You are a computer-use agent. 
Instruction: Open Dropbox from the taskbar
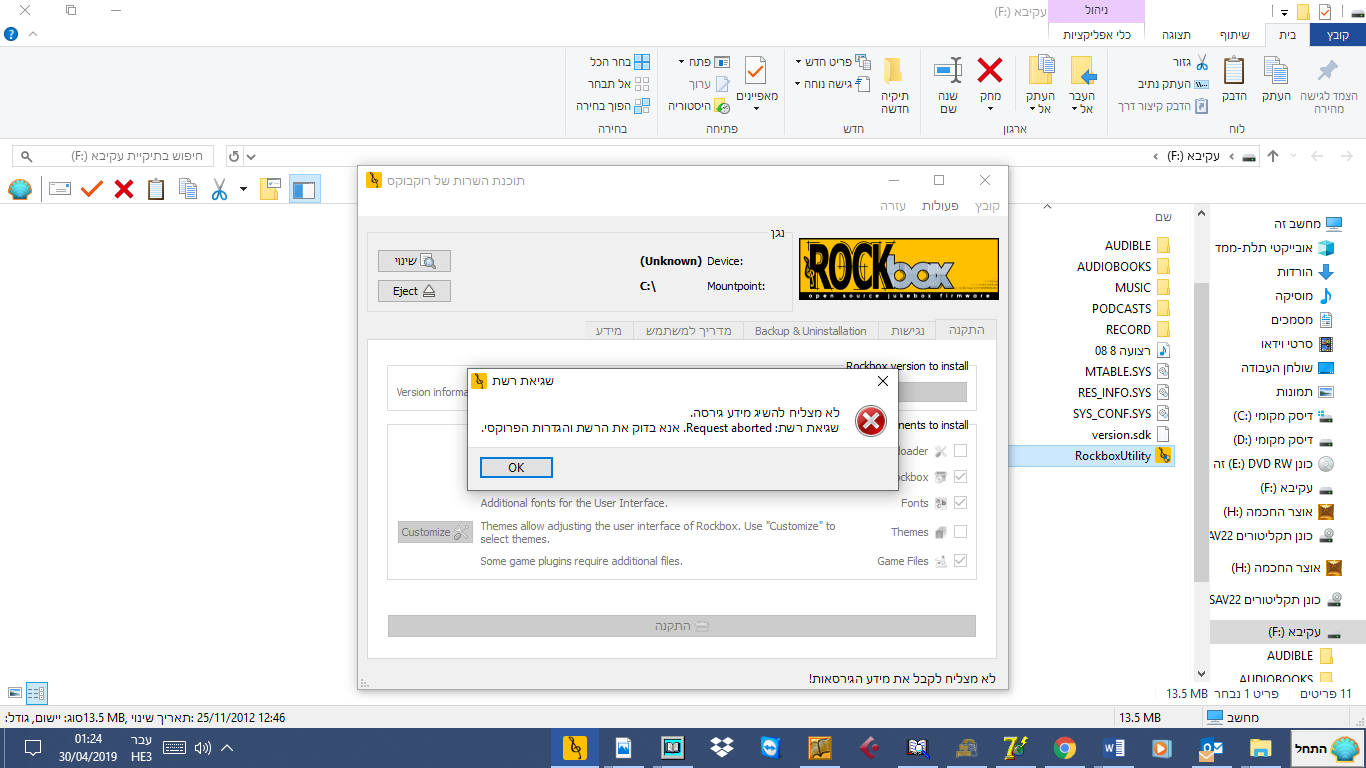point(721,747)
